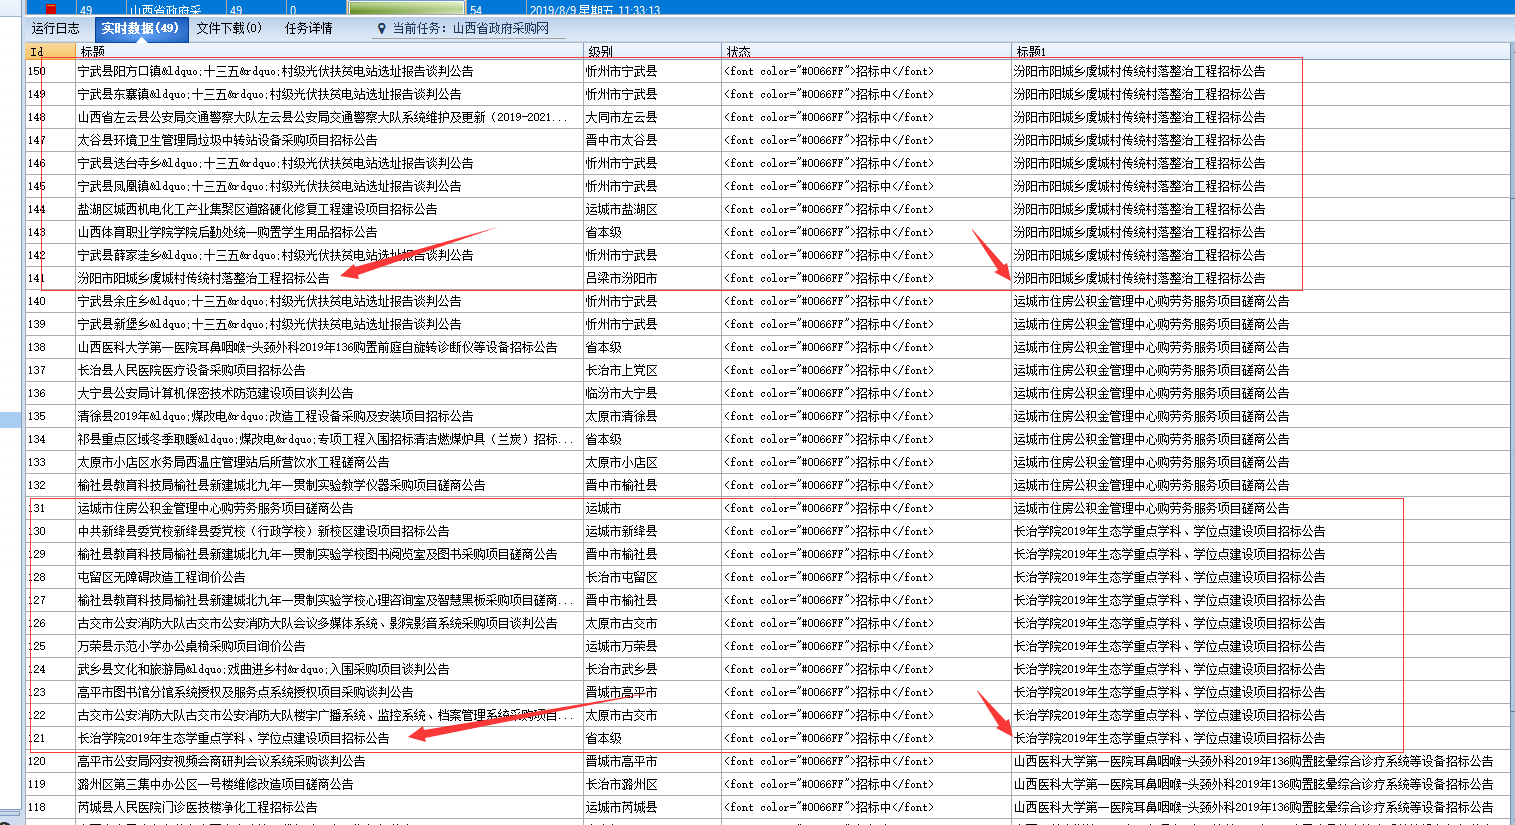The image size is (1515, 825).
Task: Click the location pin icon beside 当前任务
Action: click(x=382, y=29)
